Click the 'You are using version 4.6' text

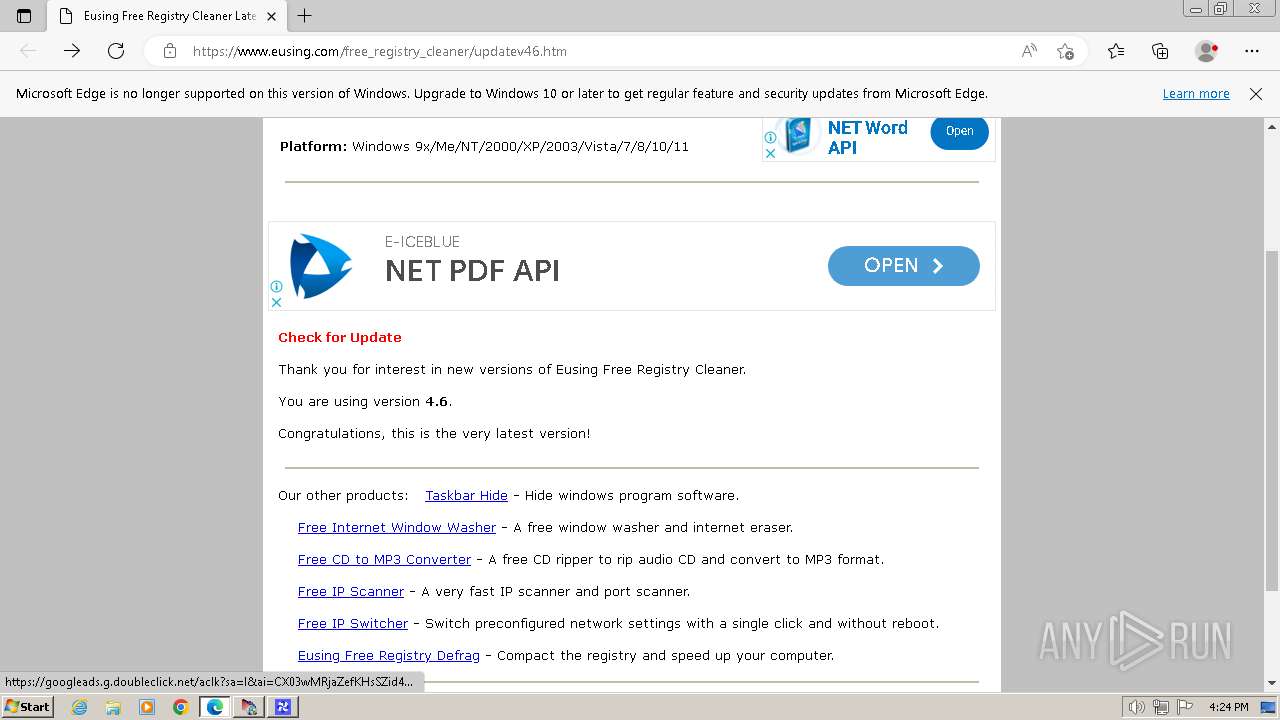[365, 401]
